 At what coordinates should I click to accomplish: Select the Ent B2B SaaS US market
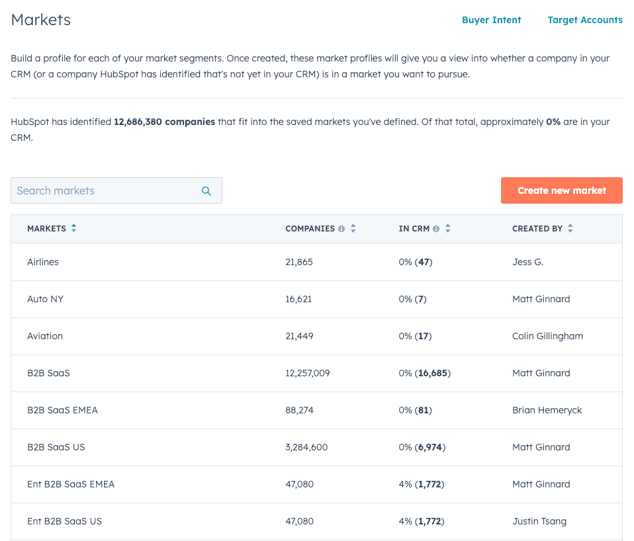[64, 521]
